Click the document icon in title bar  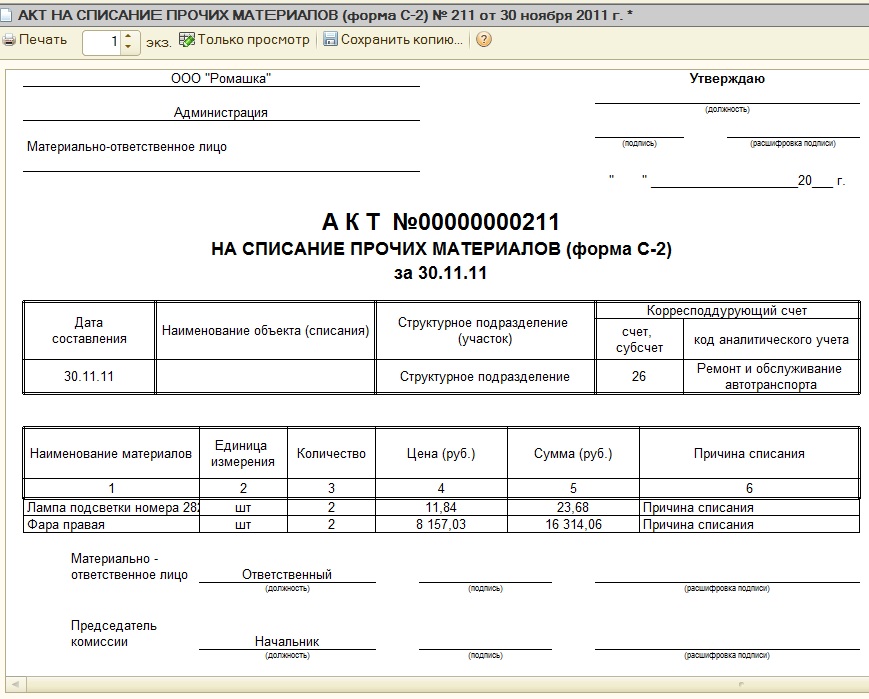click(6, 15)
